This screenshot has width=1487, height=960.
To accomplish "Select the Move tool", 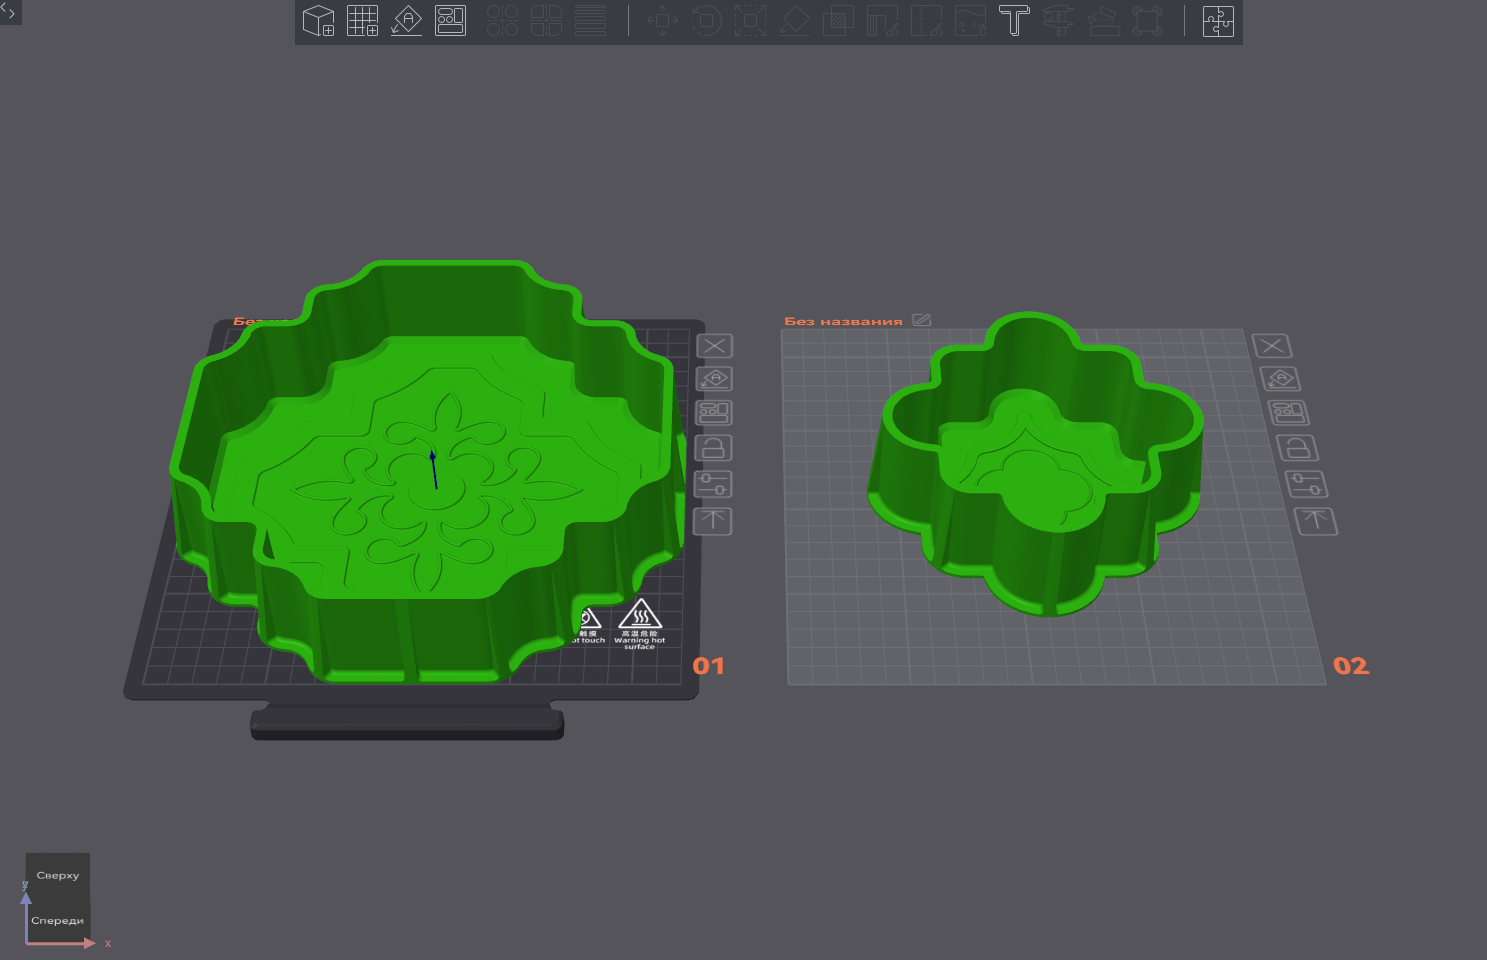I will tap(662, 21).
